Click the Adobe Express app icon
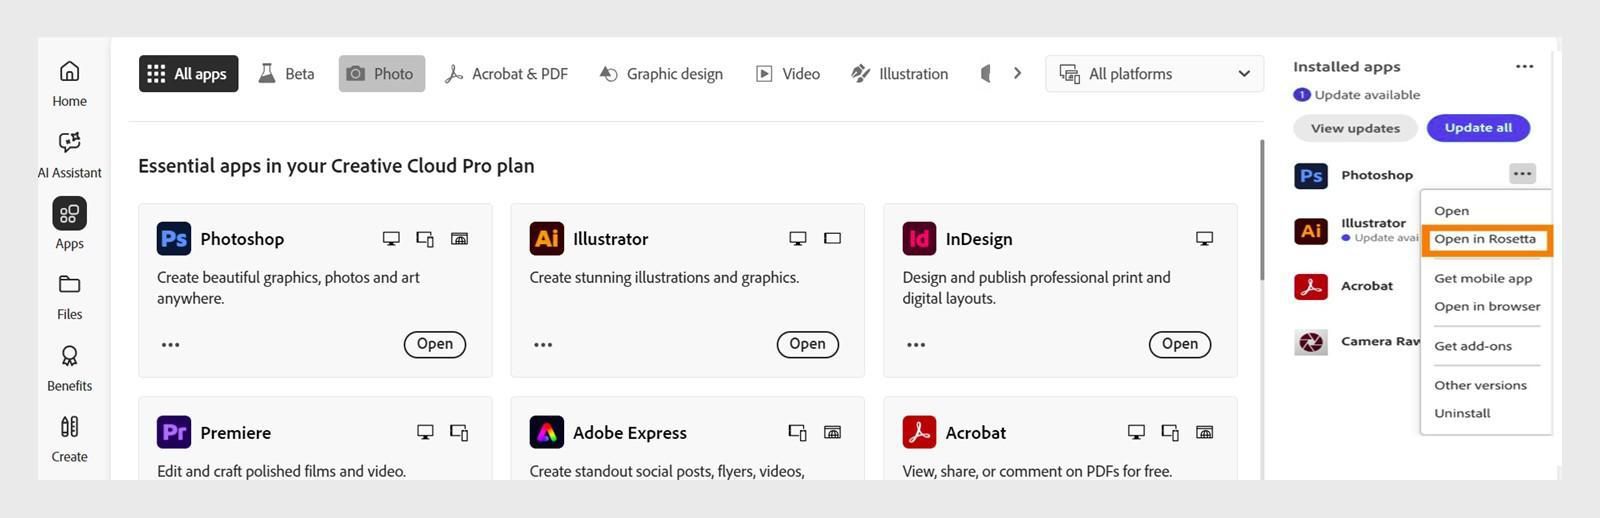This screenshot has width=1600, height=518. [x=546, y=432]
